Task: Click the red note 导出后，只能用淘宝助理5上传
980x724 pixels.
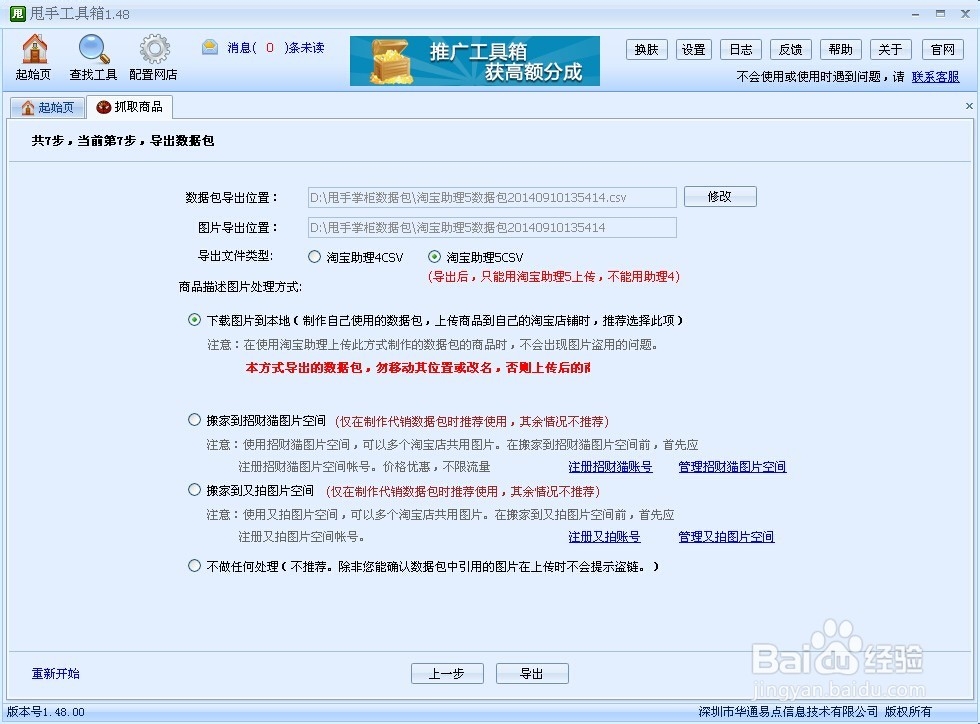Action: pyautogui.click(x=554, y=276)
